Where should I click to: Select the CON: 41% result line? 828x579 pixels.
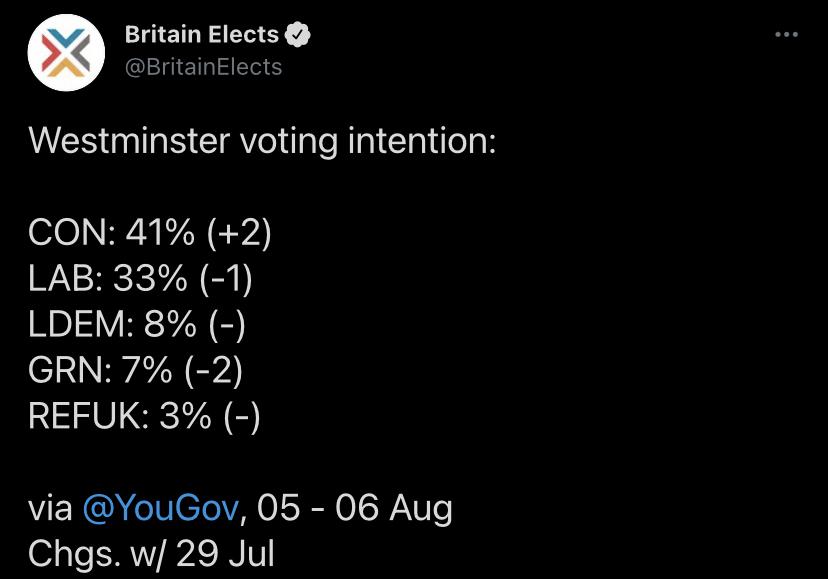coord(150,232)
